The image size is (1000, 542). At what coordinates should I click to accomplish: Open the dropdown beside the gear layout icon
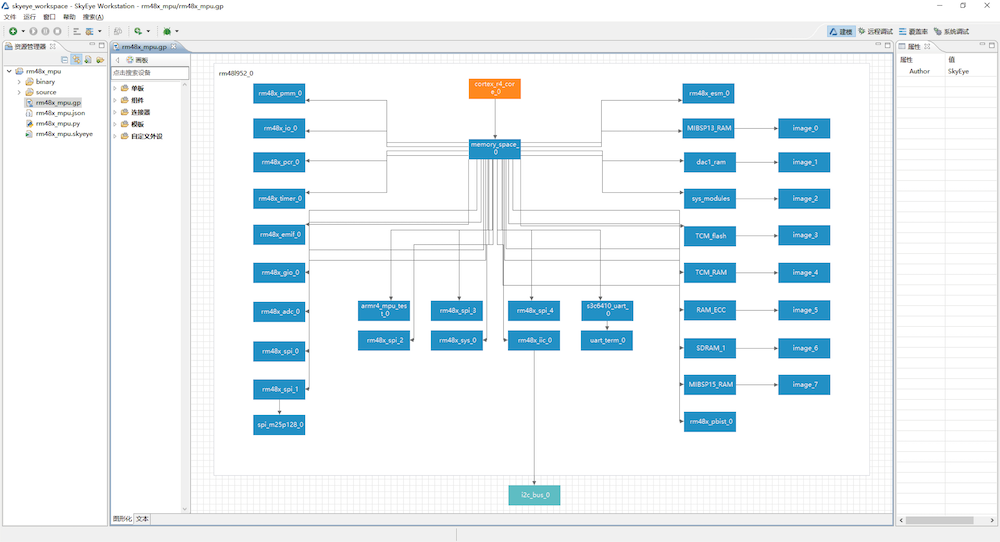(99, 31)
